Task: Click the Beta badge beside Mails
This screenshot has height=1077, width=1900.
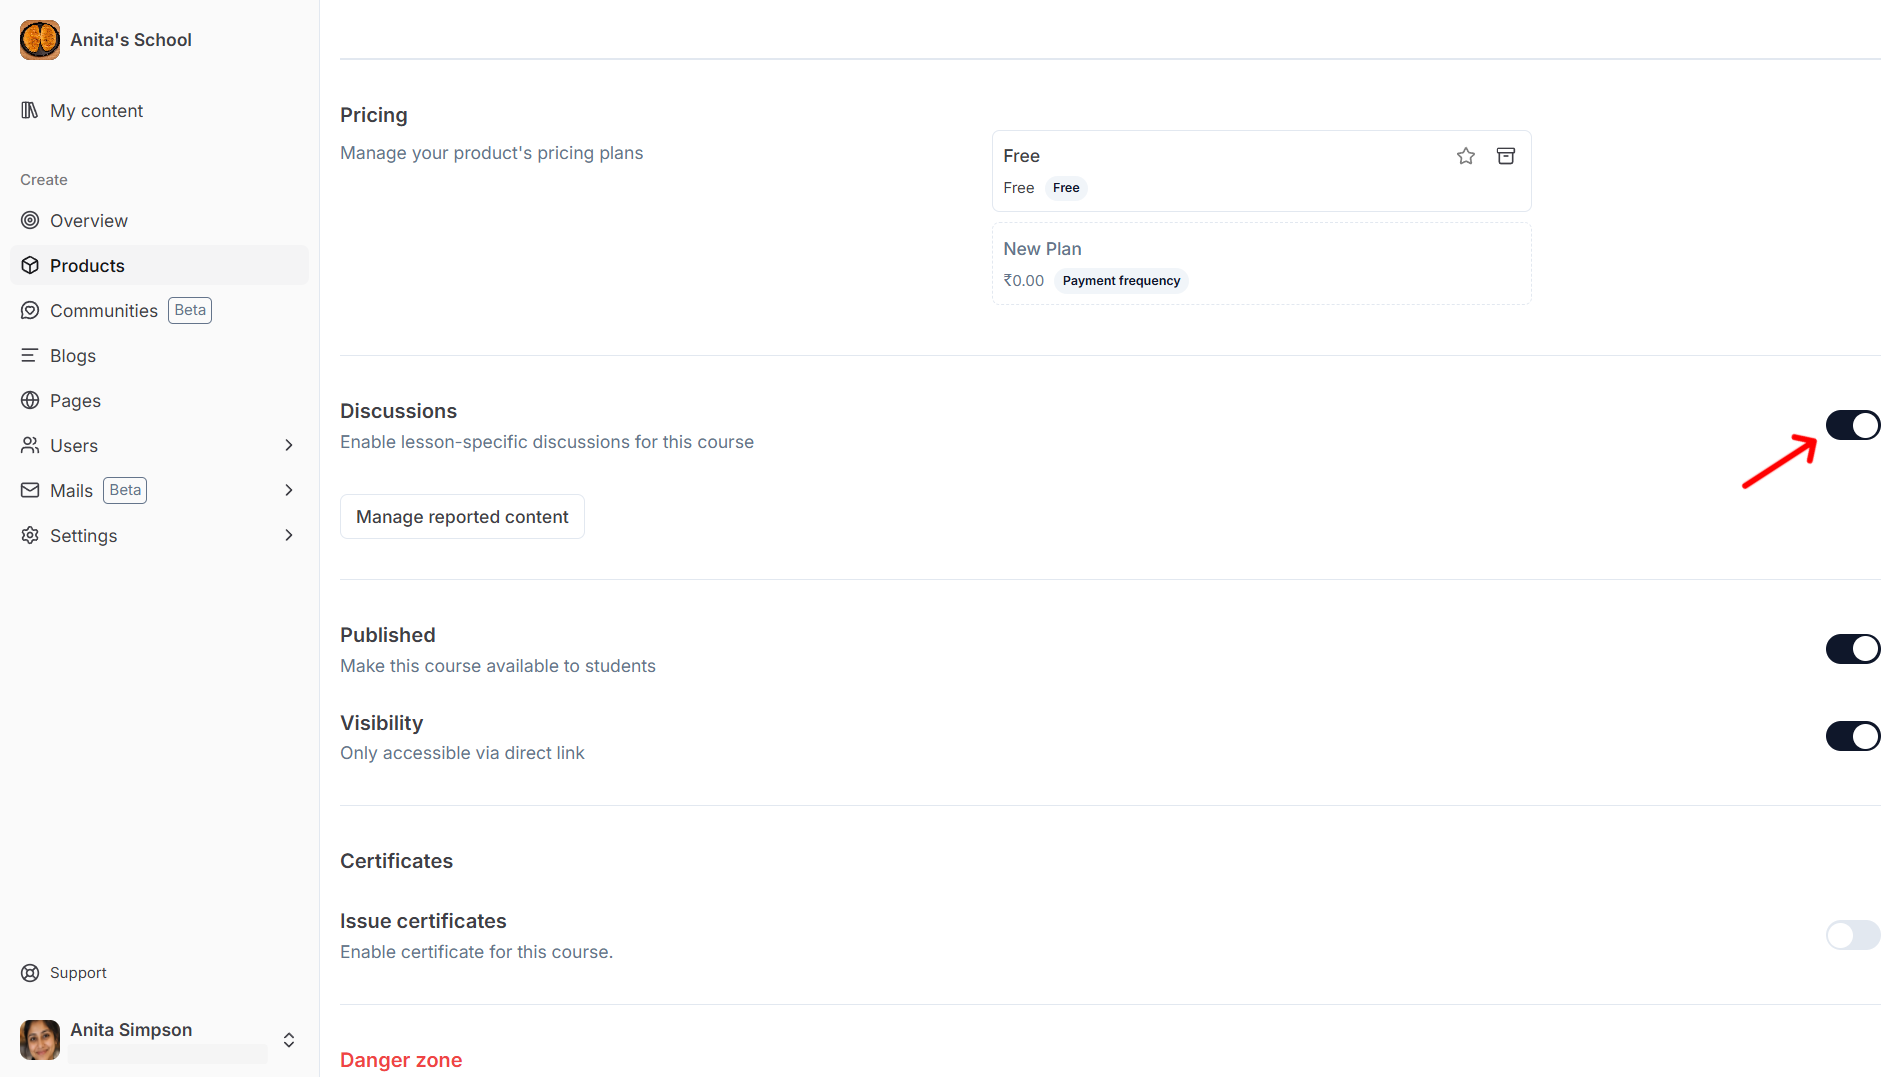Action: 125,490
